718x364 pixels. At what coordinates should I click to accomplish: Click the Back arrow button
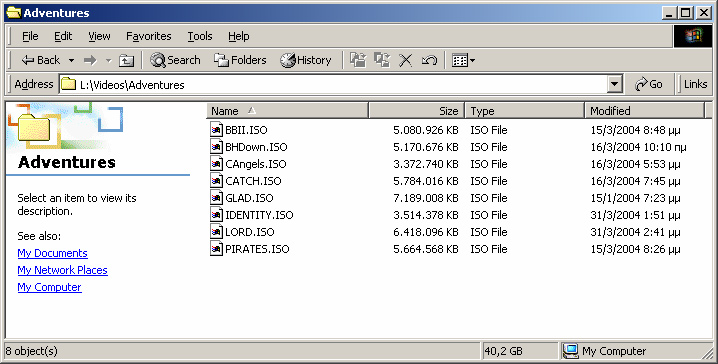(41, 60)
